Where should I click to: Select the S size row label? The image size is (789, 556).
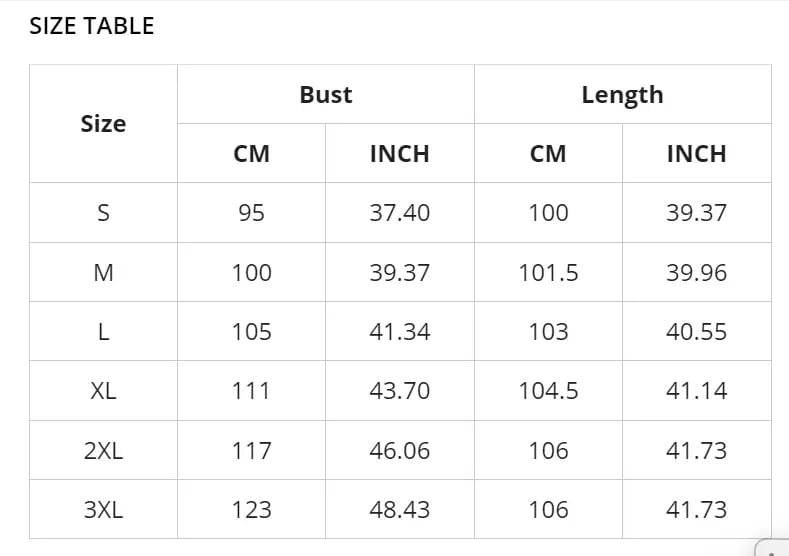[103, 213]
